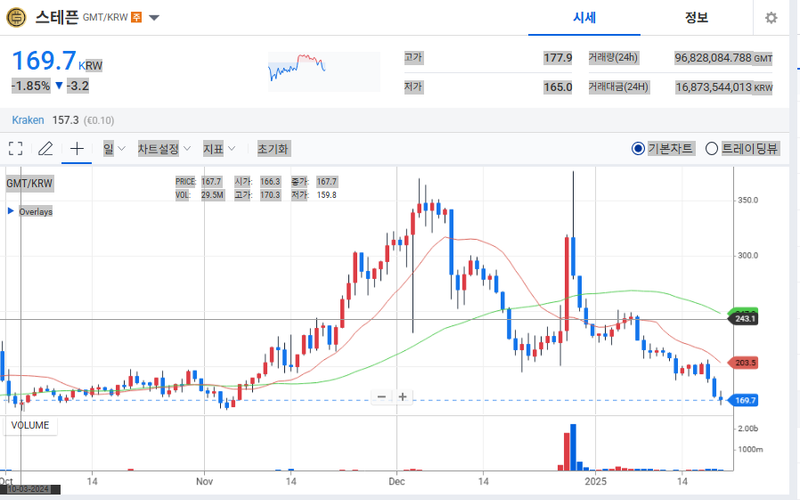This screenshot has width=800, height=500.
Task: Select the 트레이딩뷰 radio button
Action: (x=712, y=149)
